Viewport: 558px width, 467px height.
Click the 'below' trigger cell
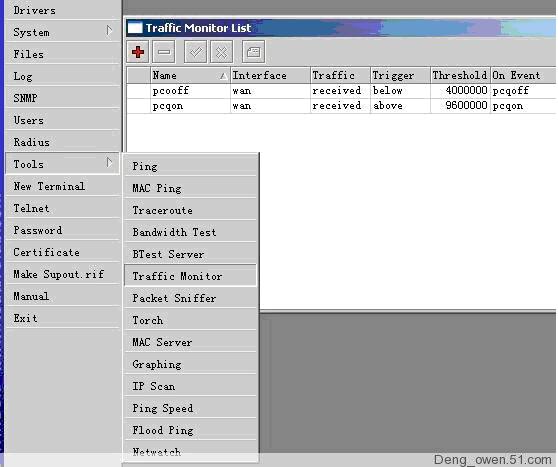coord(388,91)
